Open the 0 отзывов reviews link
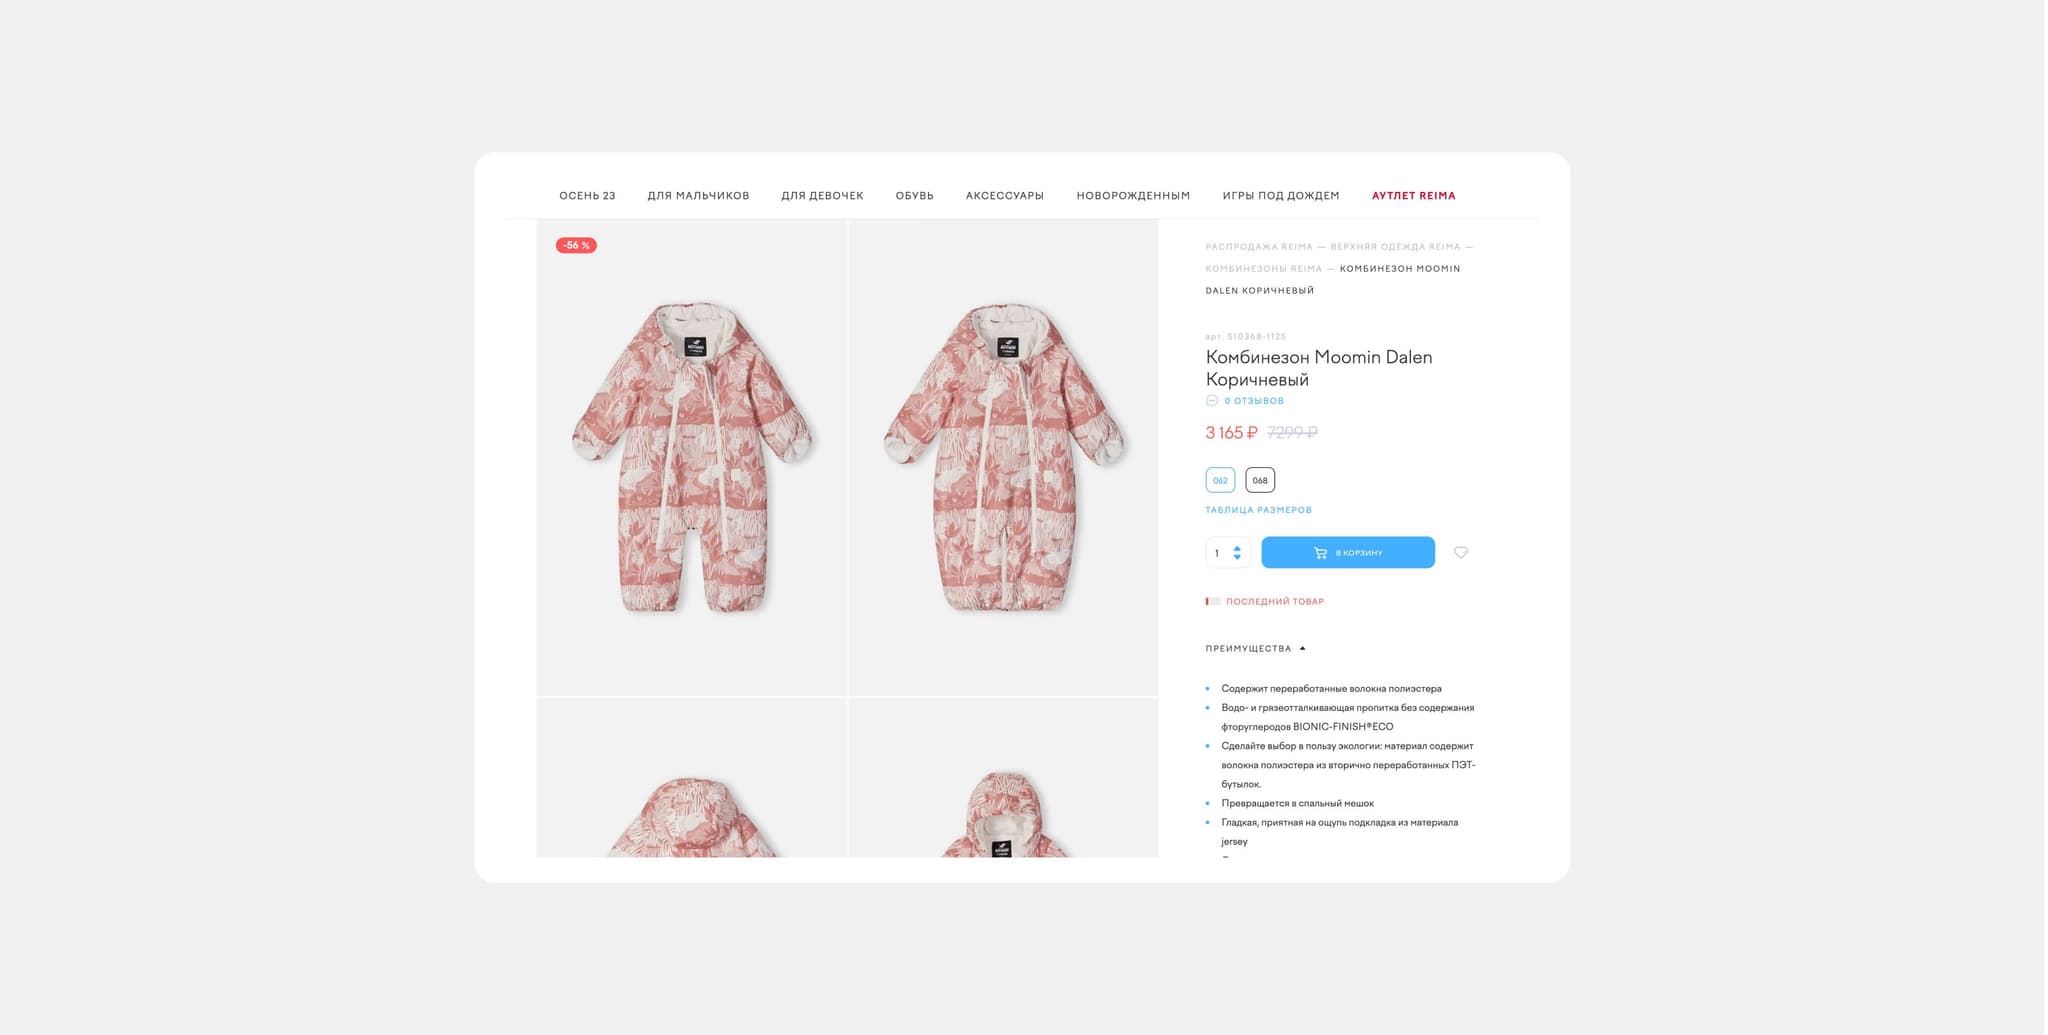Screen dimensions: 2048x1035 [x=1254, y=401]
